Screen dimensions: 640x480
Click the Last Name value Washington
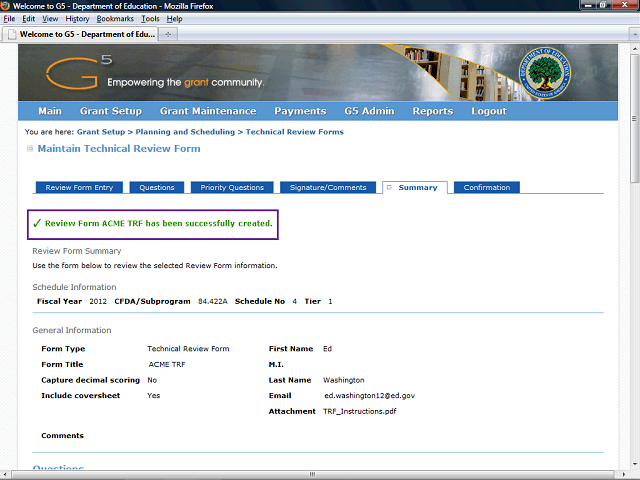344,380
